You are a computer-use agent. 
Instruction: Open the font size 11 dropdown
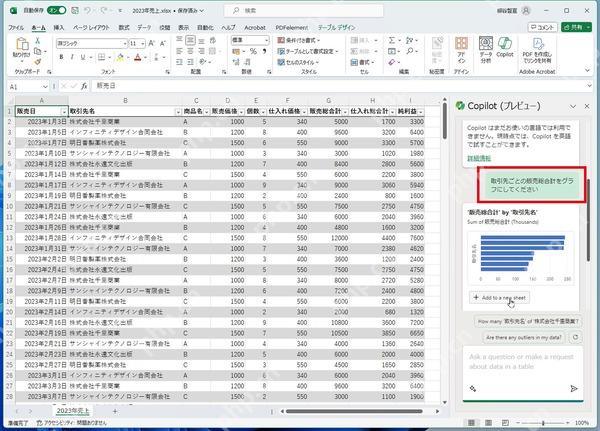[x=142, y=44]
